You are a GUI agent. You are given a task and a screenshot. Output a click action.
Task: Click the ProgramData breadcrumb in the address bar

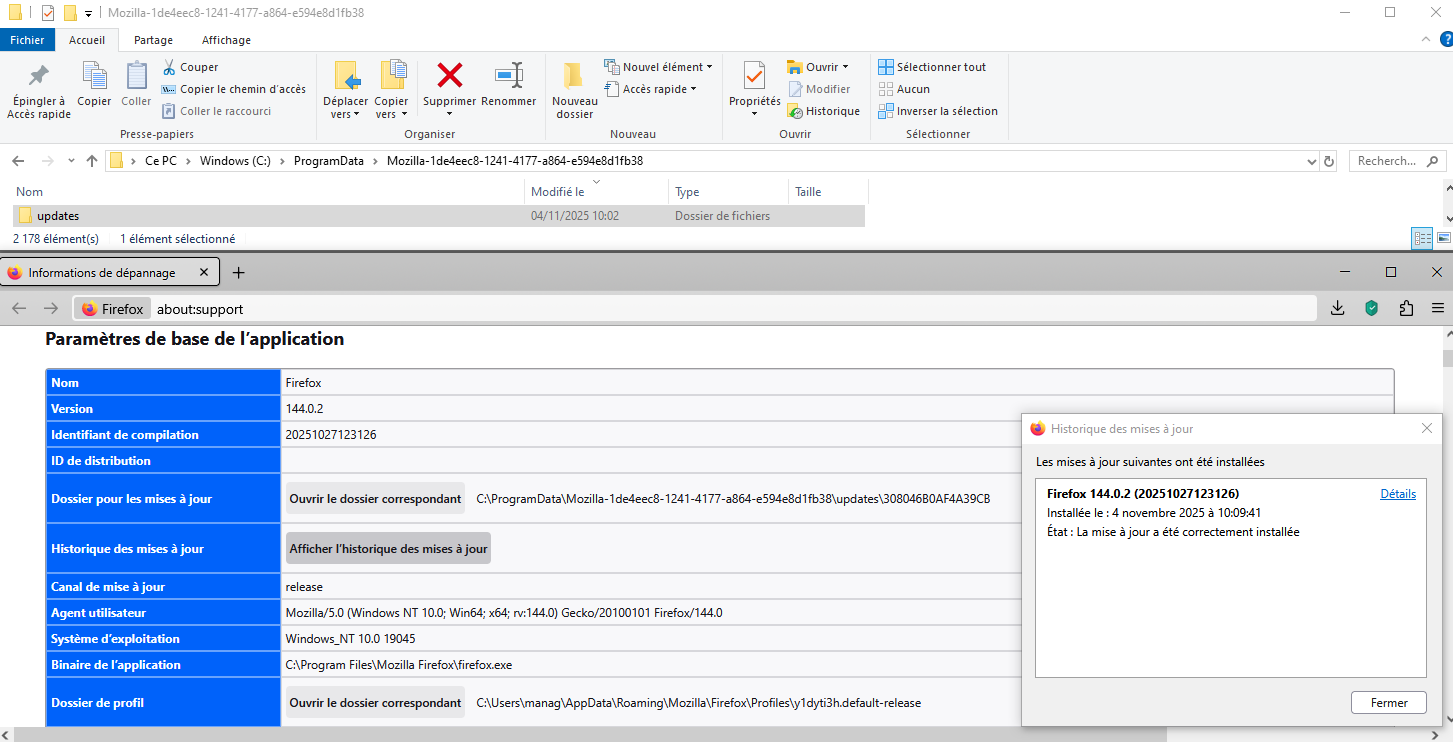click(329, 161)
